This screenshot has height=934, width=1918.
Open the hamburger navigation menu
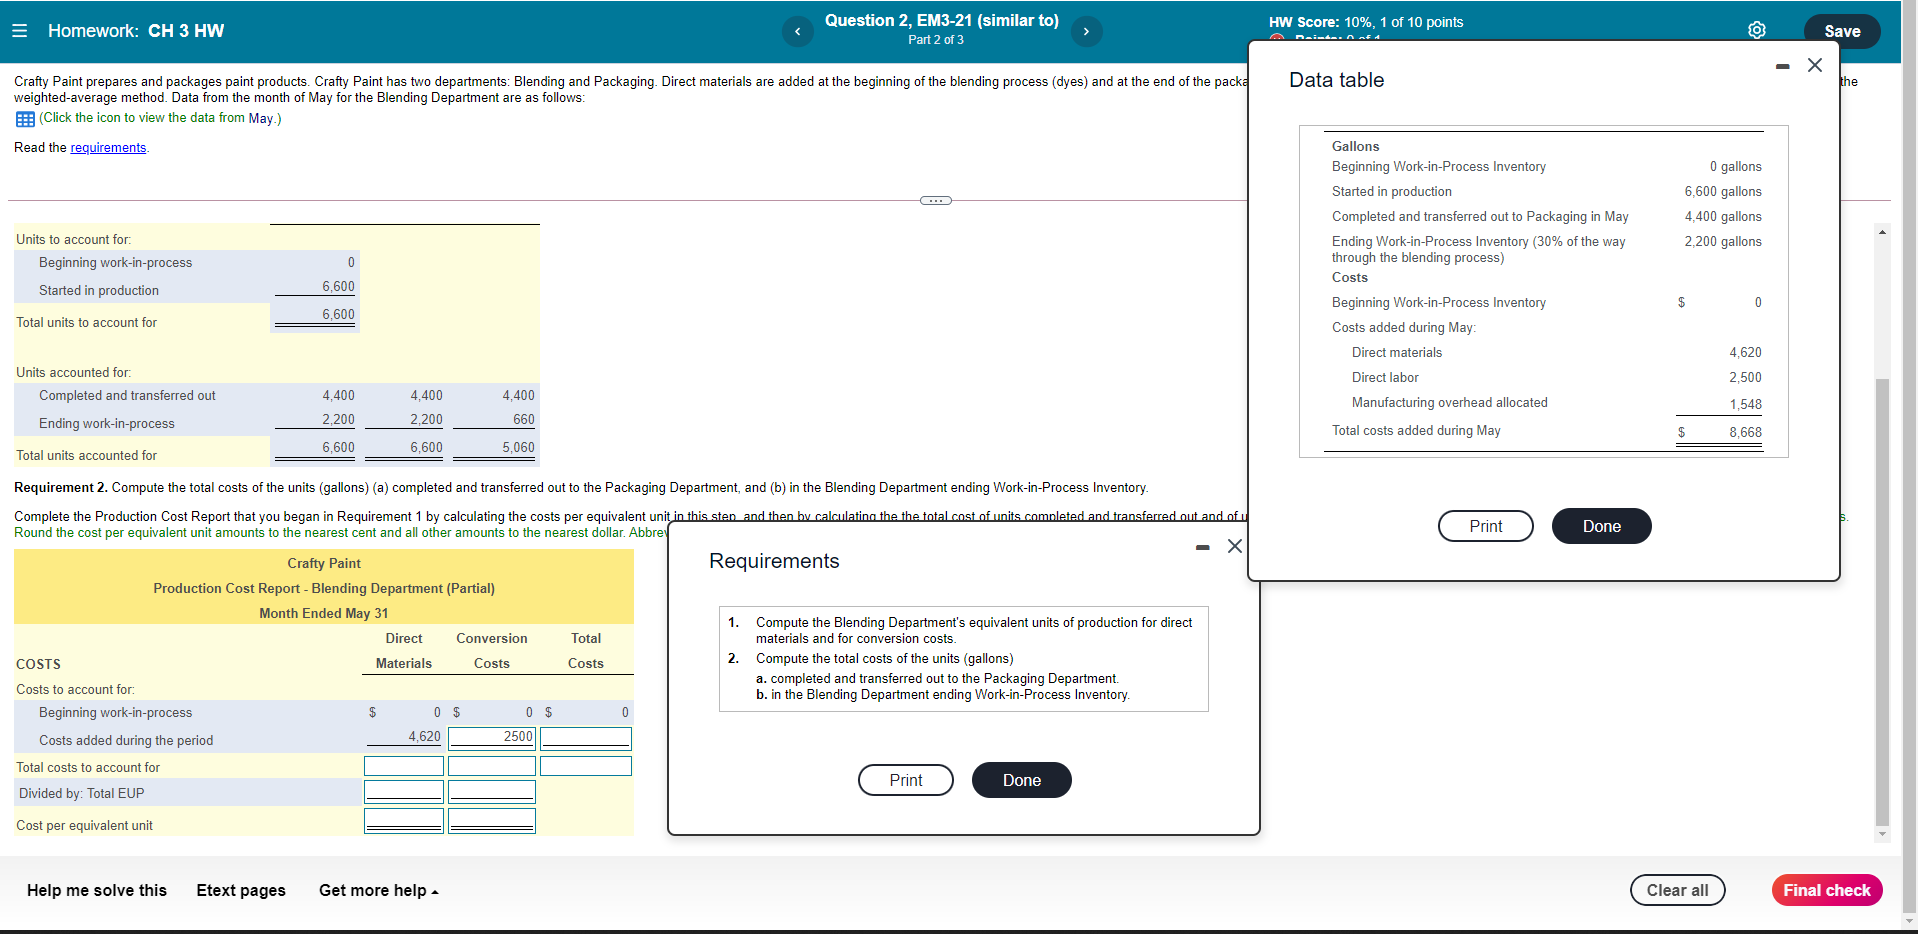click(19, 30)
